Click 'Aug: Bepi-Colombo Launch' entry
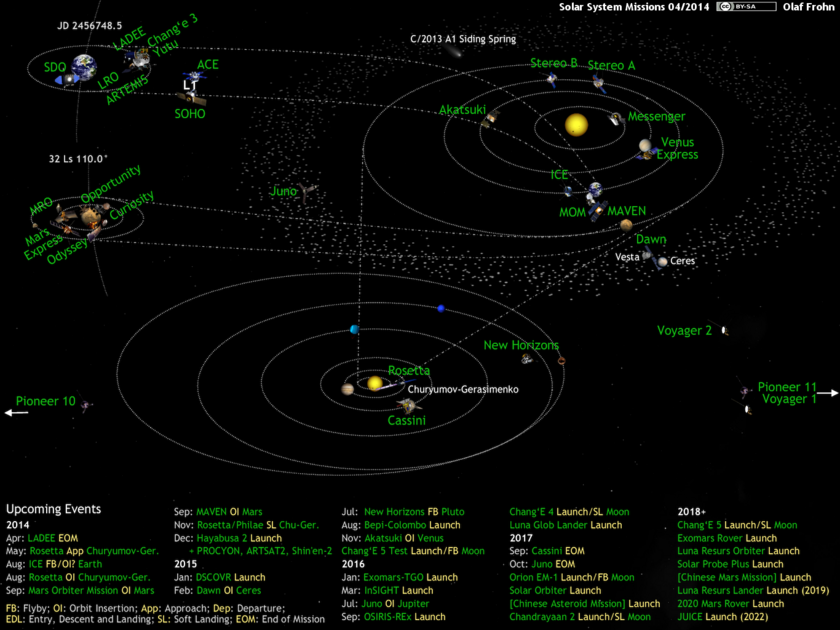The width and height of the screenshot is (840, 630). click(401, 525)
